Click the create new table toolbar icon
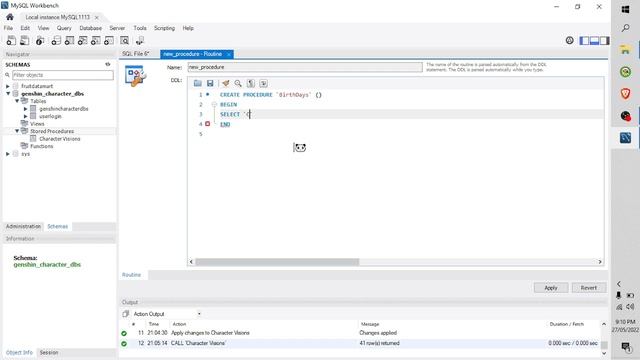 [69, 40]
